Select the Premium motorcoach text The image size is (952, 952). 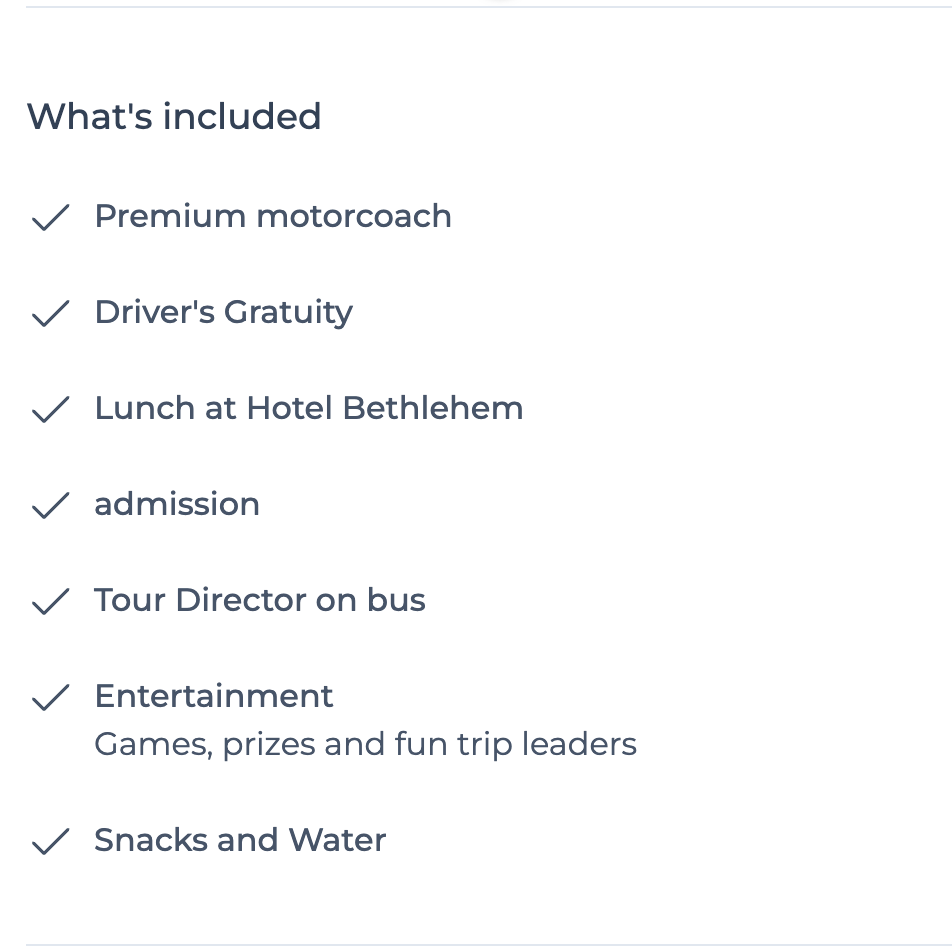pos(273,216)
